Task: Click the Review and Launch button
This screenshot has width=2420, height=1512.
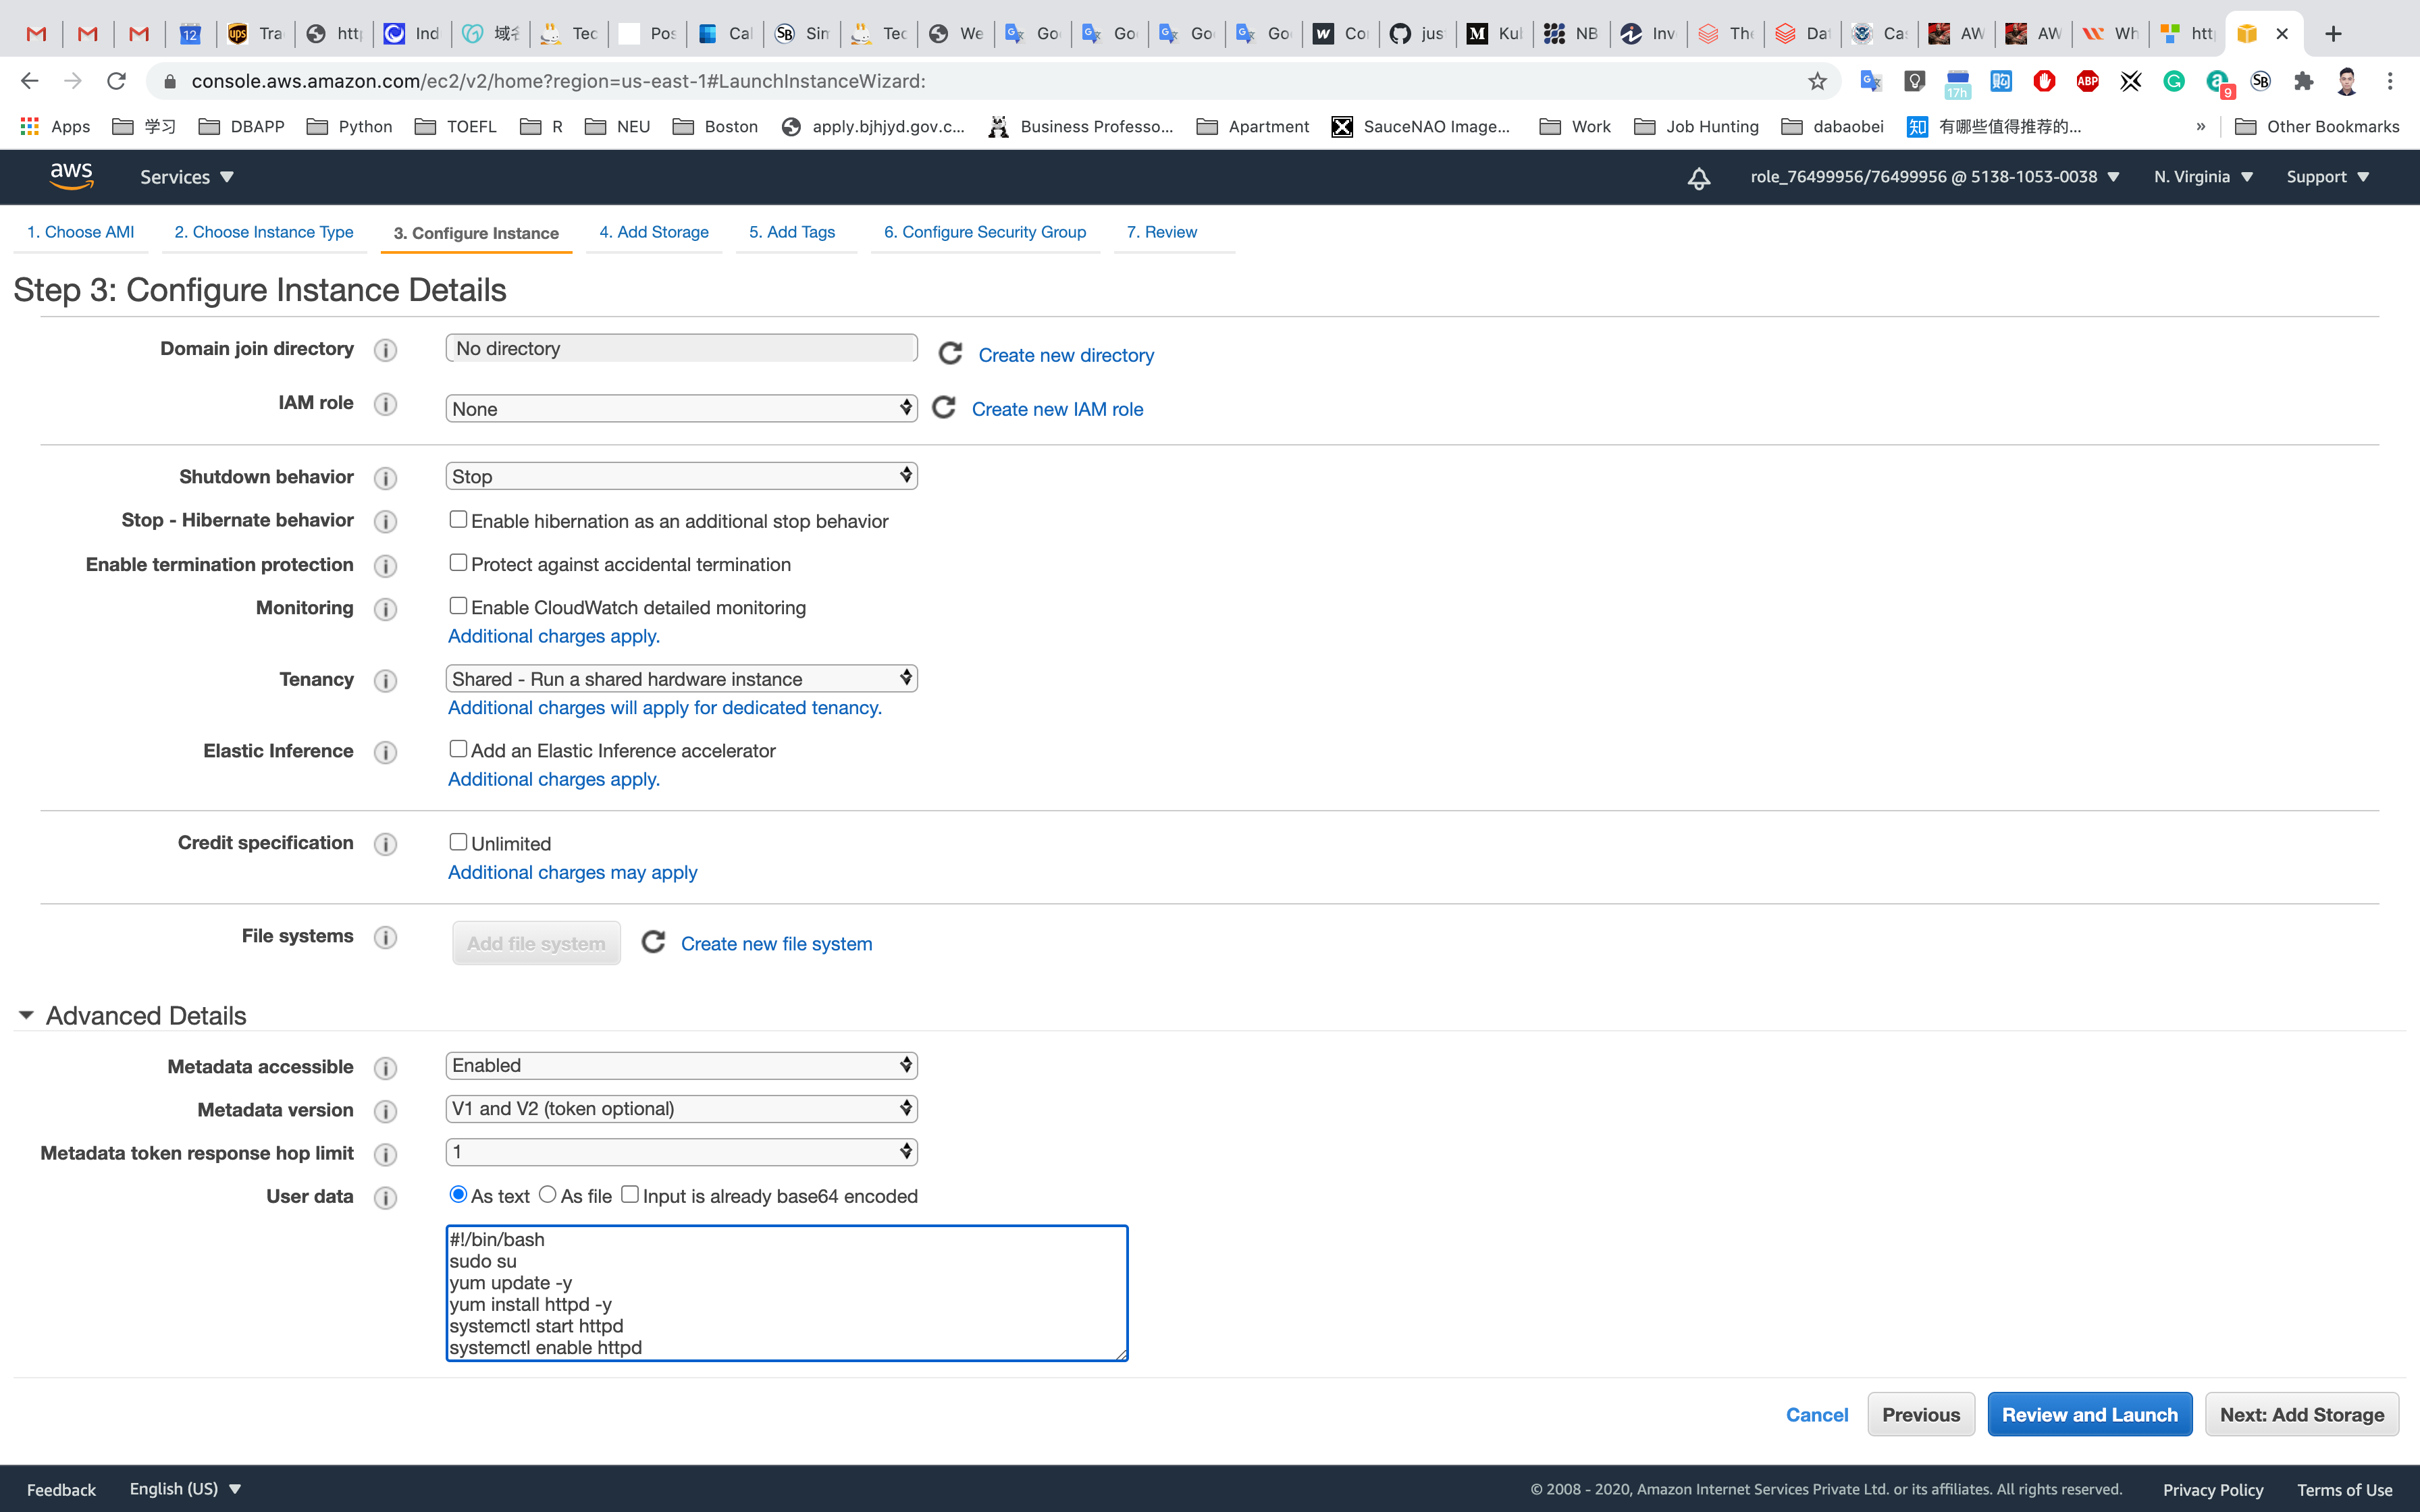Action: [x=2089, y=1414]
